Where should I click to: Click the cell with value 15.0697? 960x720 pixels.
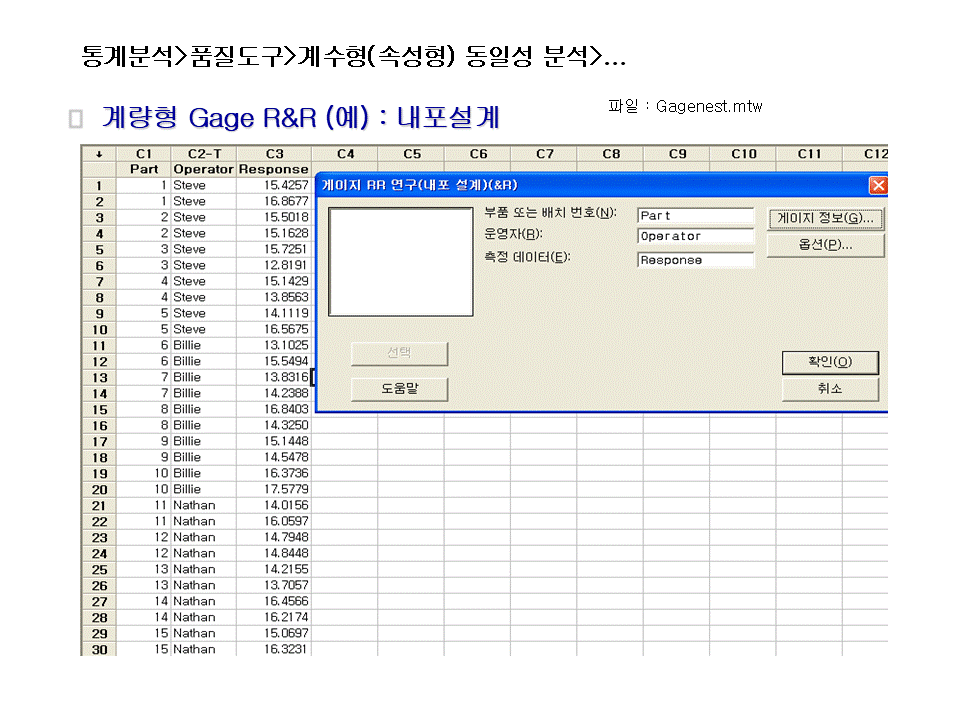(x=274, y=633)
